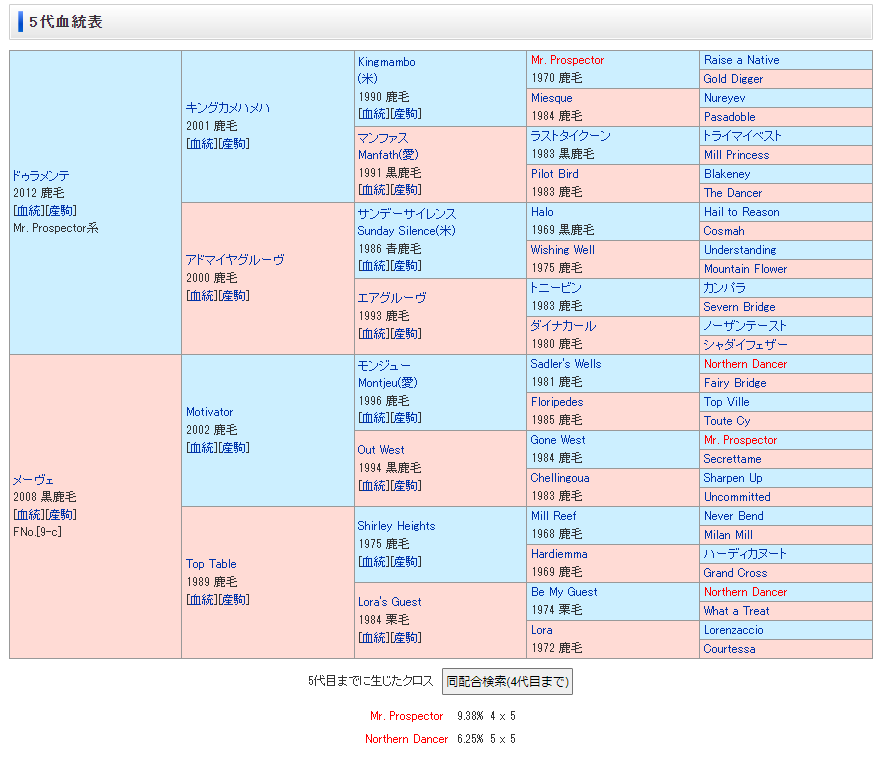Click the Raise a Native link

[x=741, y=60]
